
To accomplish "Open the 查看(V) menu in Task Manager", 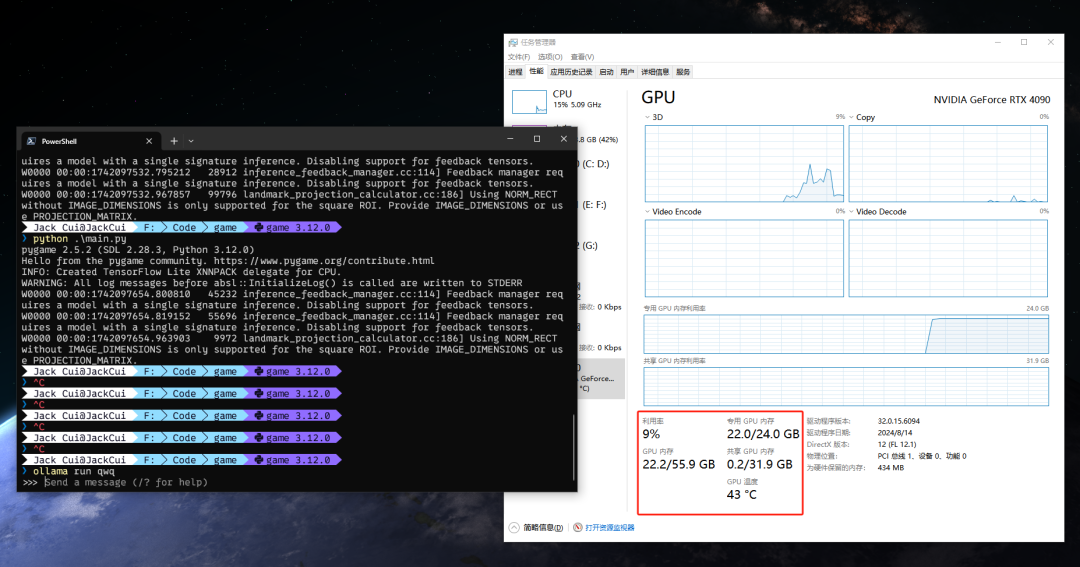I will [582, 57].
